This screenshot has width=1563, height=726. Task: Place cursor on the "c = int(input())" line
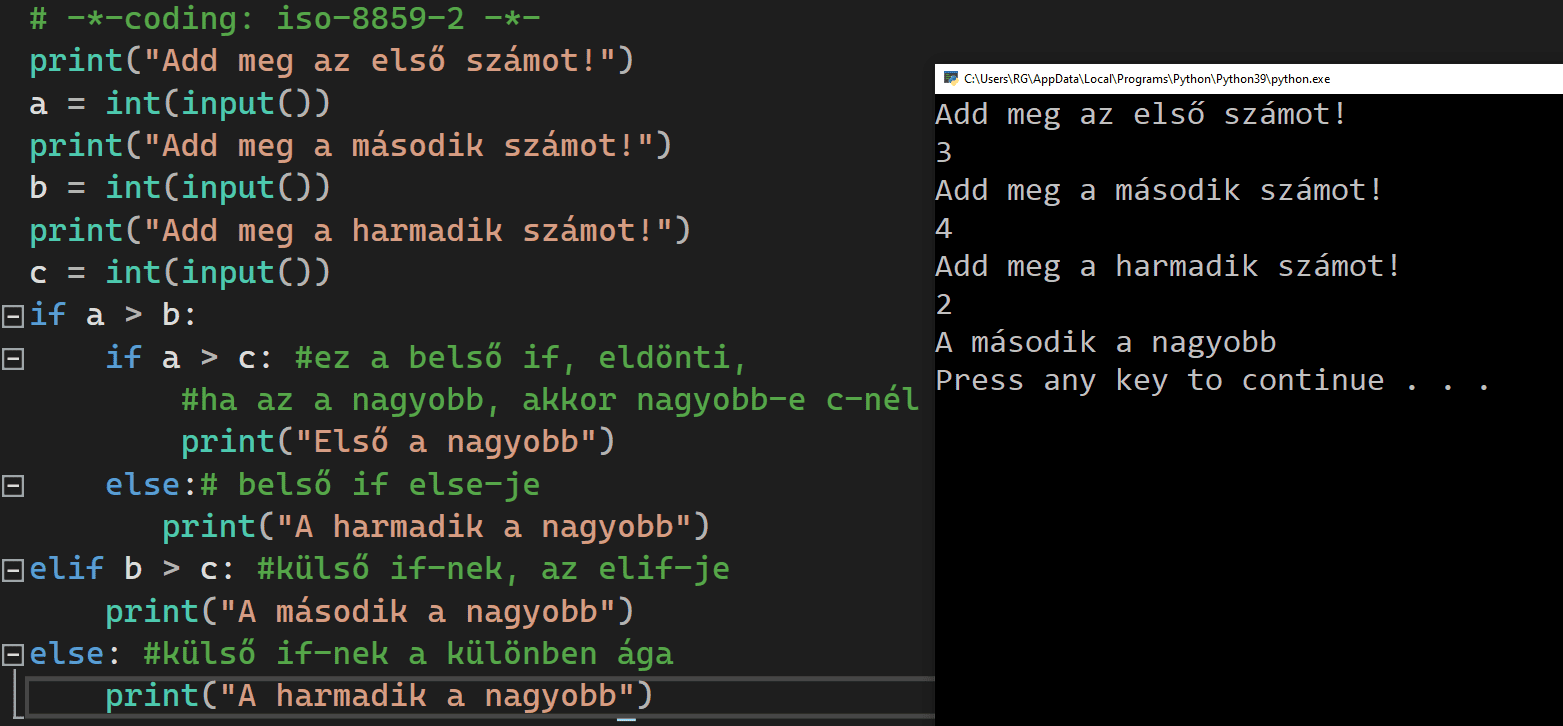click(179, 273)
